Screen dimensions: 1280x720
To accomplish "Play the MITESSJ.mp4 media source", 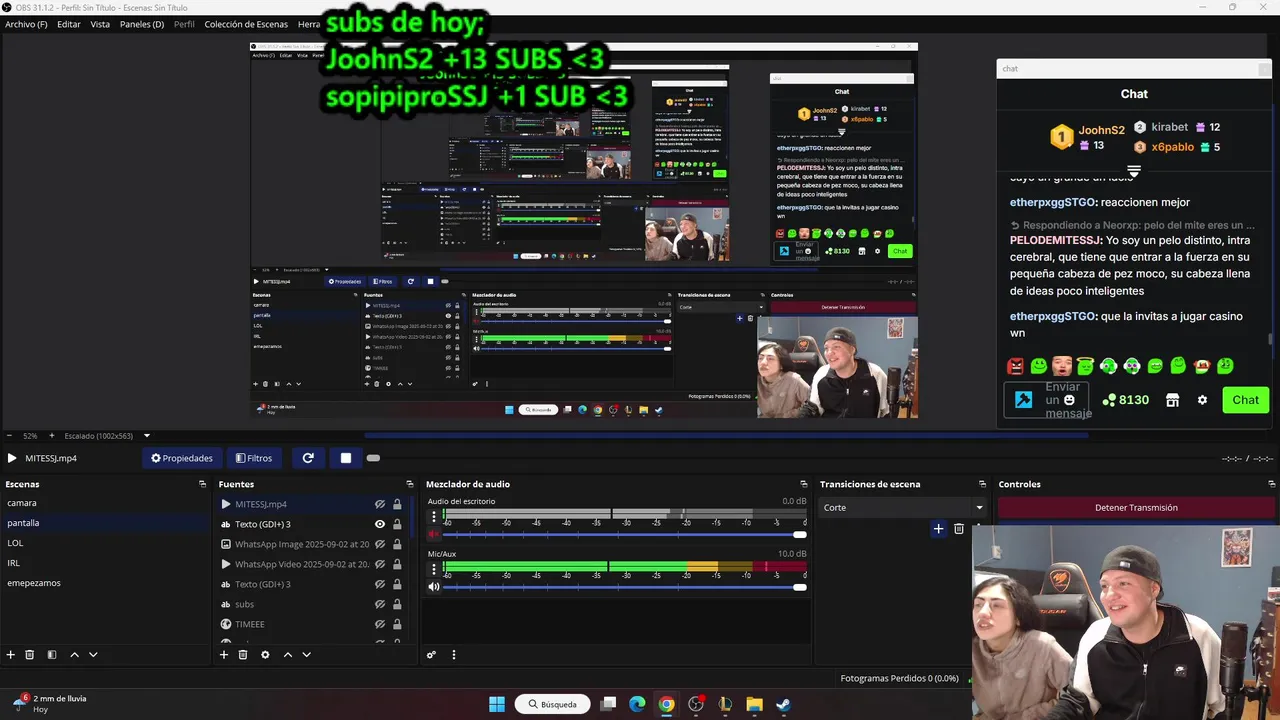I will point(12,458).
